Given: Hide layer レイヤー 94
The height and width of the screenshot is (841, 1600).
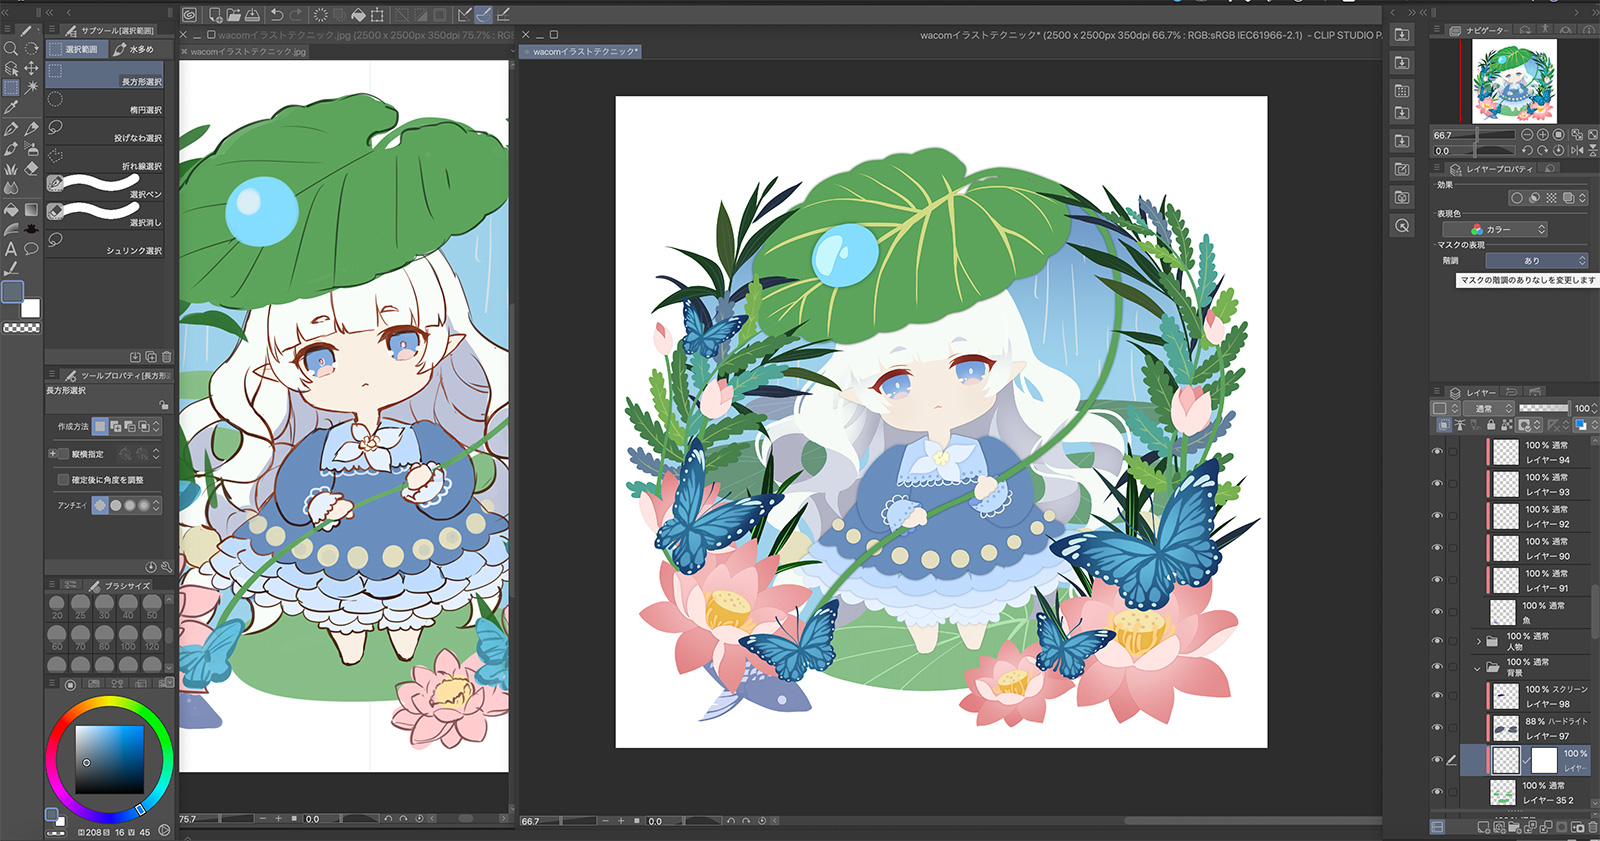Looking at the screenshot, I should coord(1437,452).
